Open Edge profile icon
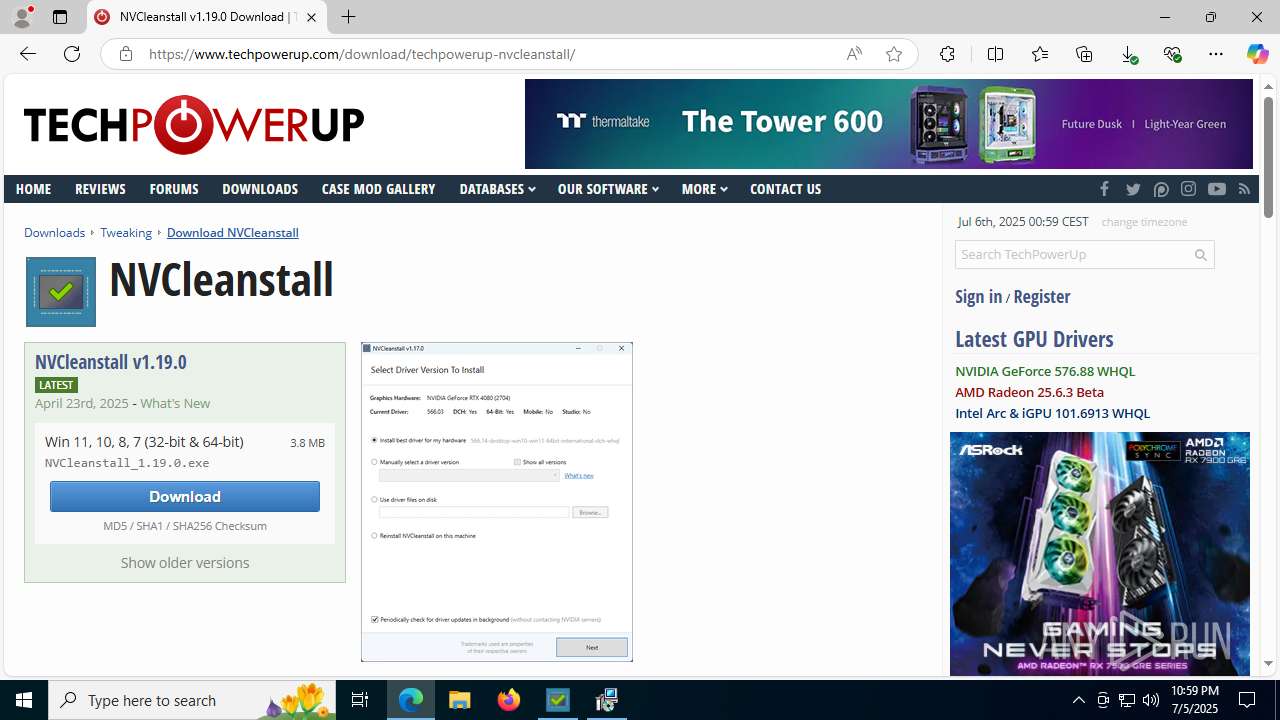This screenshot has height=720, width=1280. (22, 17)
